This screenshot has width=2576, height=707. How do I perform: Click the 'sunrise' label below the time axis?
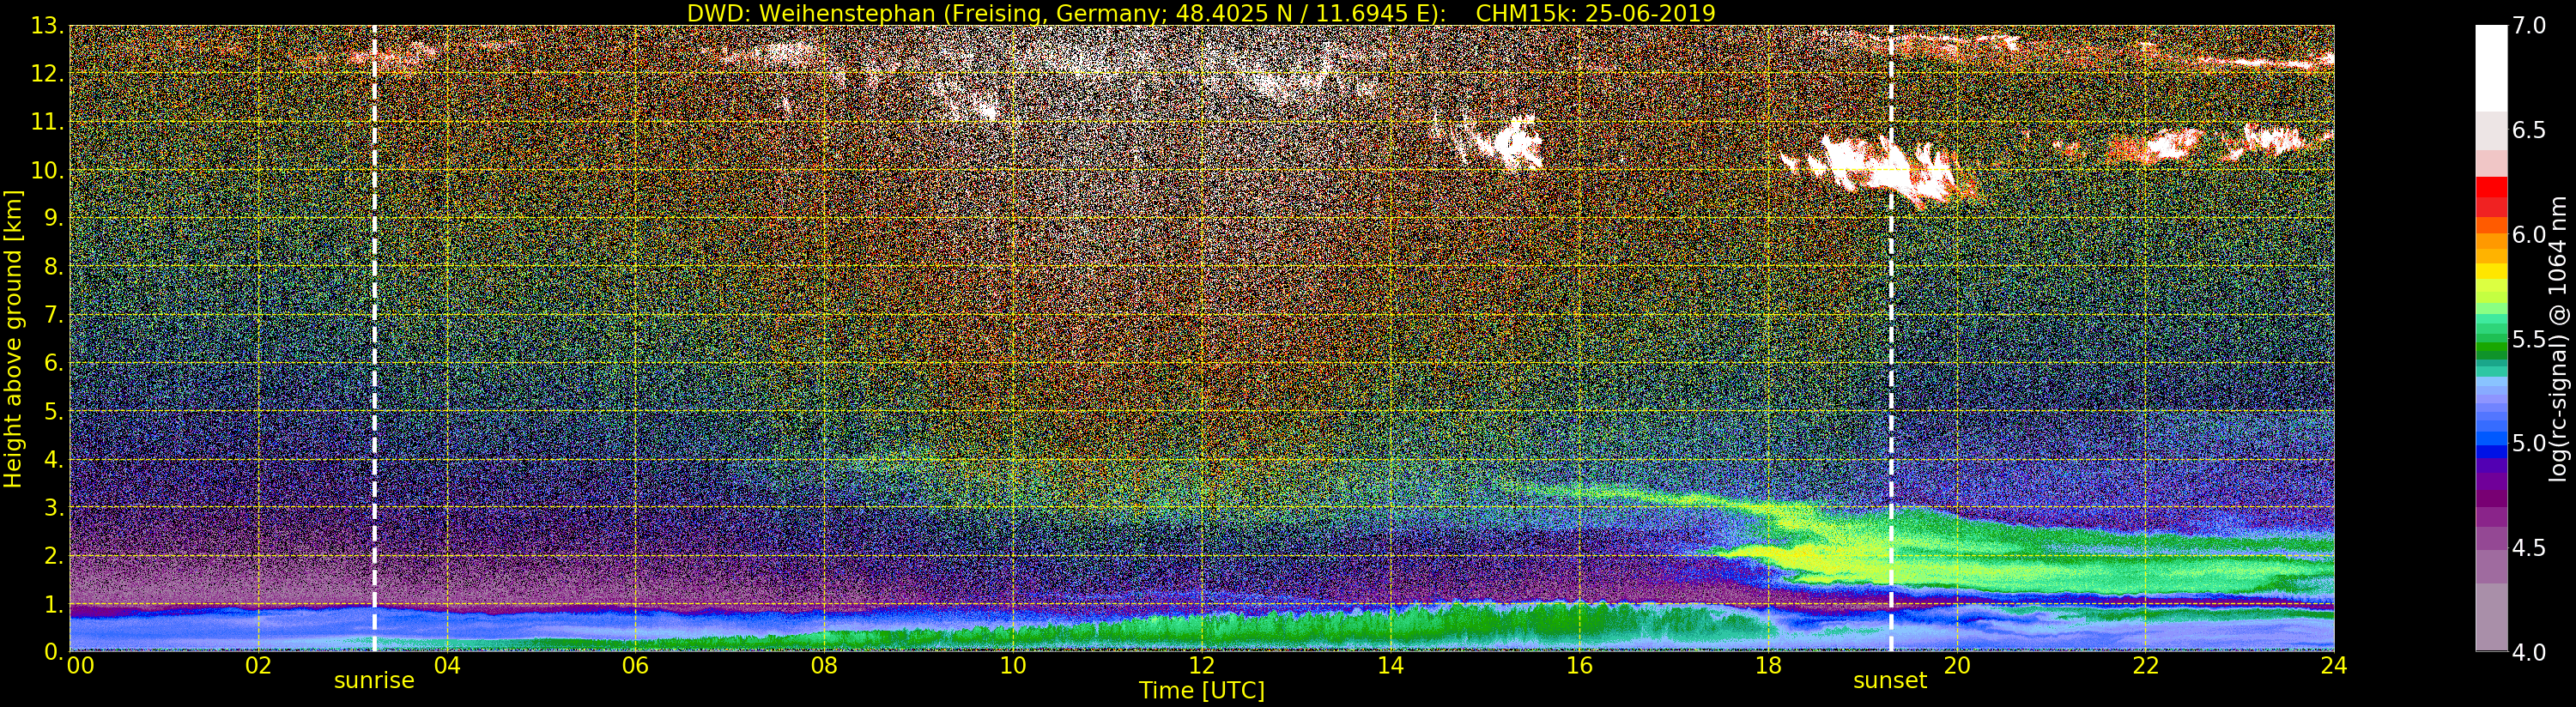coord(374,680)
